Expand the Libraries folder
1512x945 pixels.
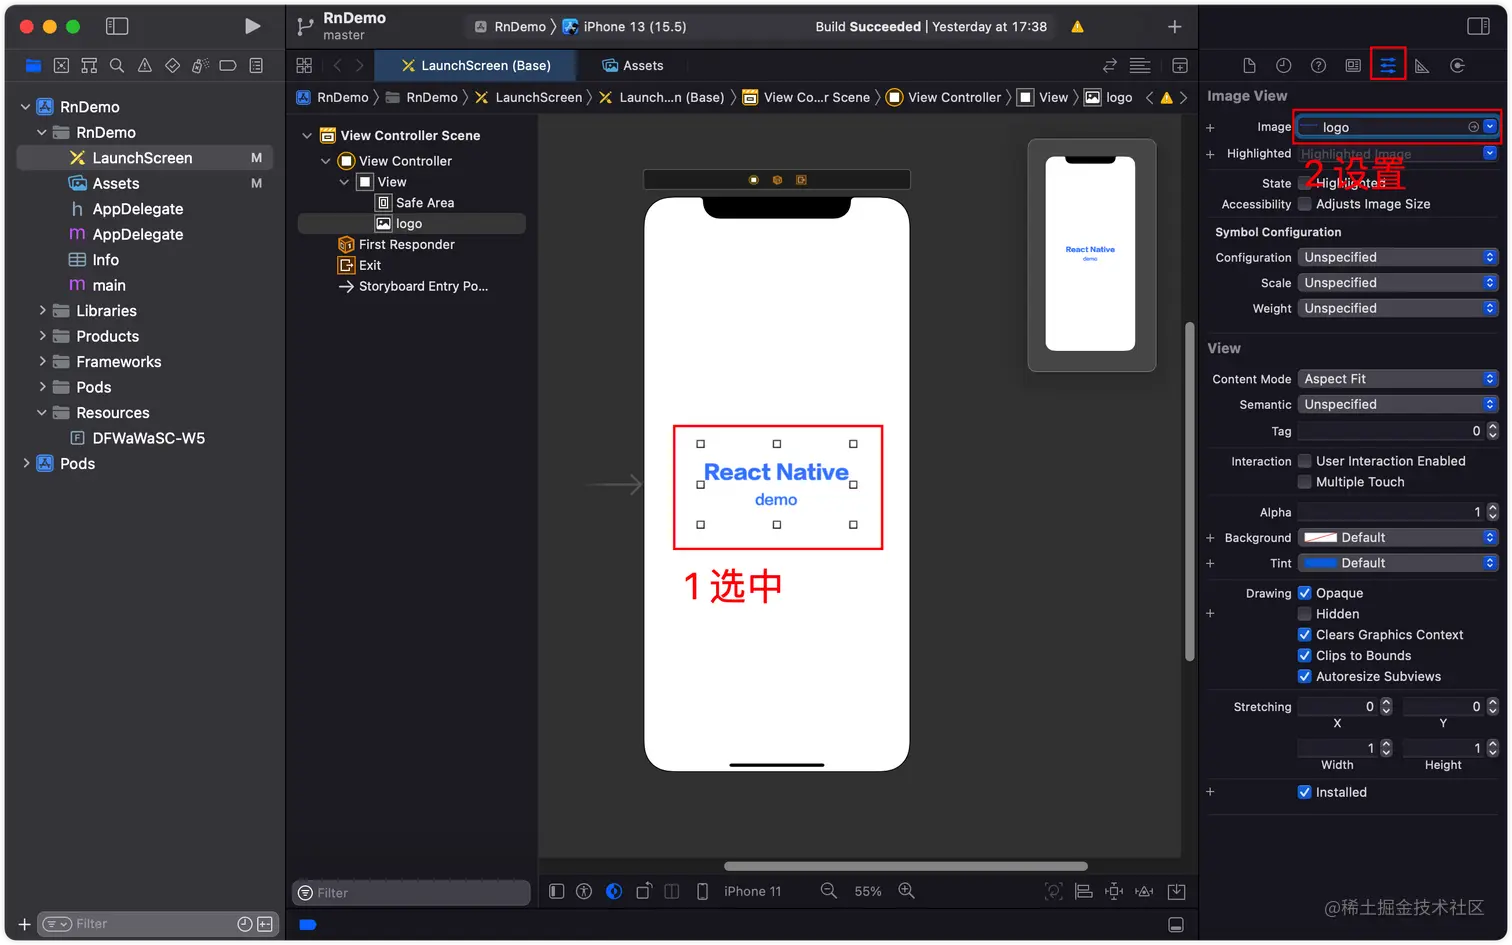pos(42,311)
